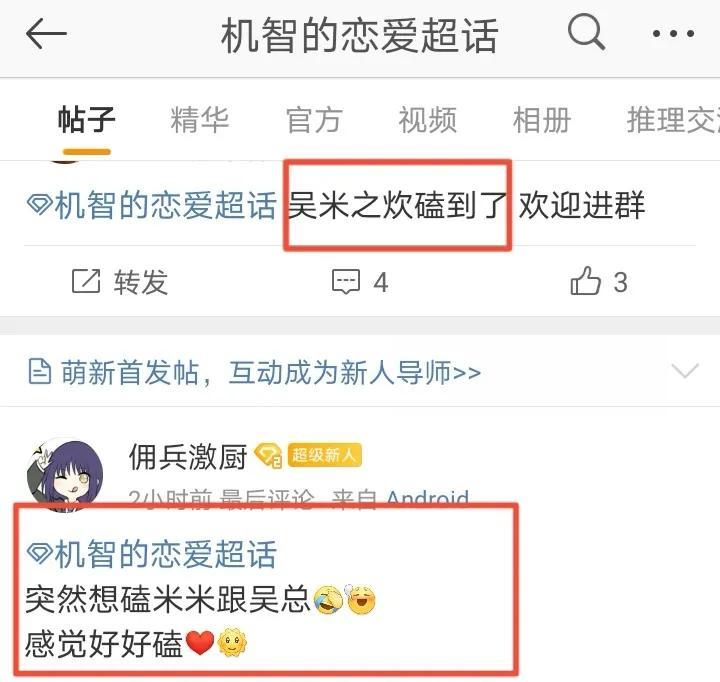Image resolution: width=720 pixels, height=682 pixels.
Task: Open 萌新首发帖，互动成为新人导师 link
Action: click(x=271, y=372)
